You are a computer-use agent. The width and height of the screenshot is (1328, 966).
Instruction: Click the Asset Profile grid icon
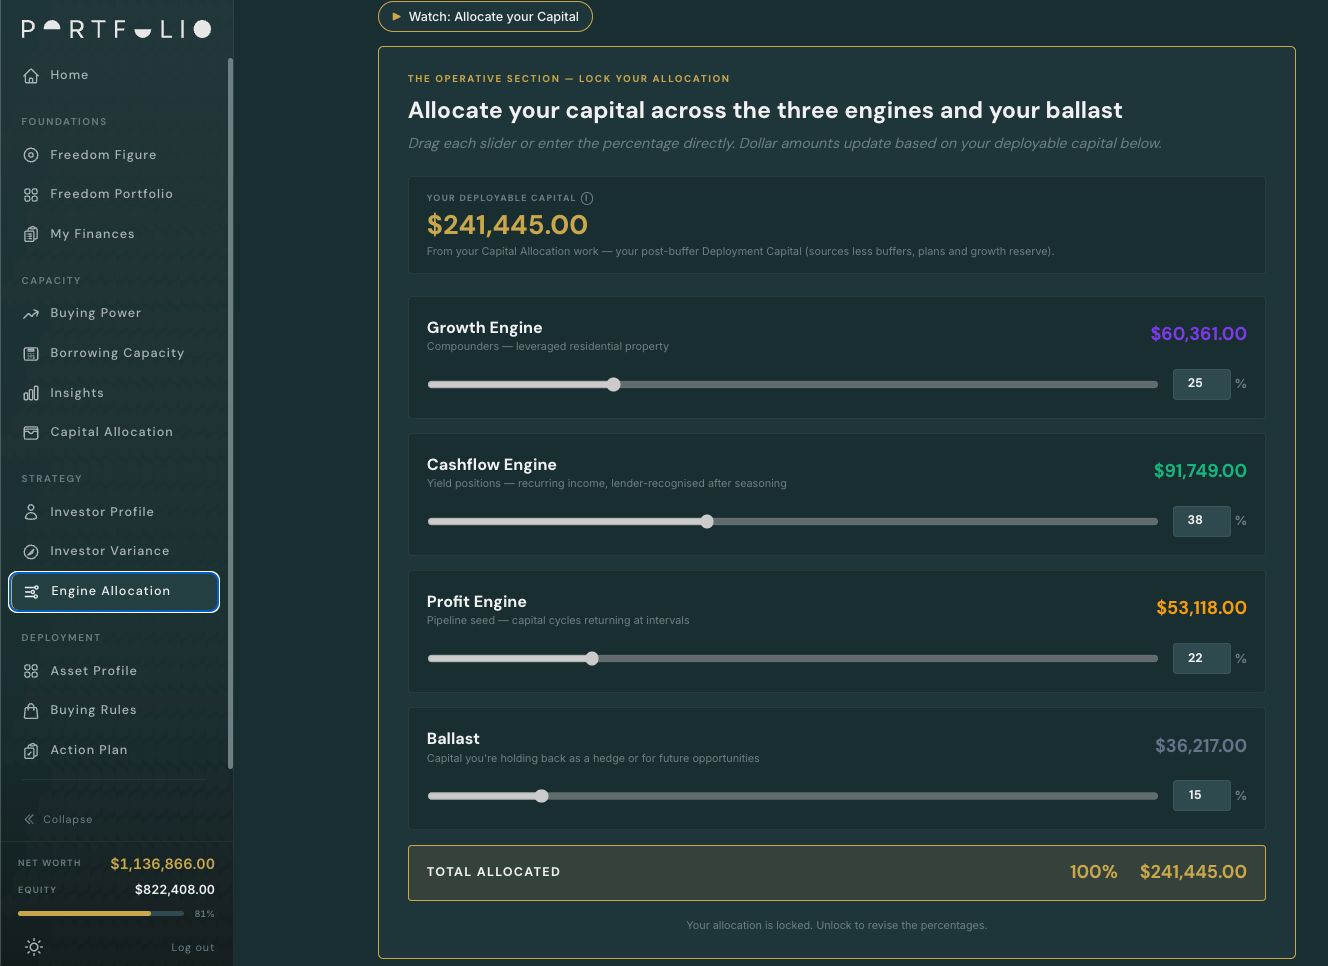coord(31,671)
